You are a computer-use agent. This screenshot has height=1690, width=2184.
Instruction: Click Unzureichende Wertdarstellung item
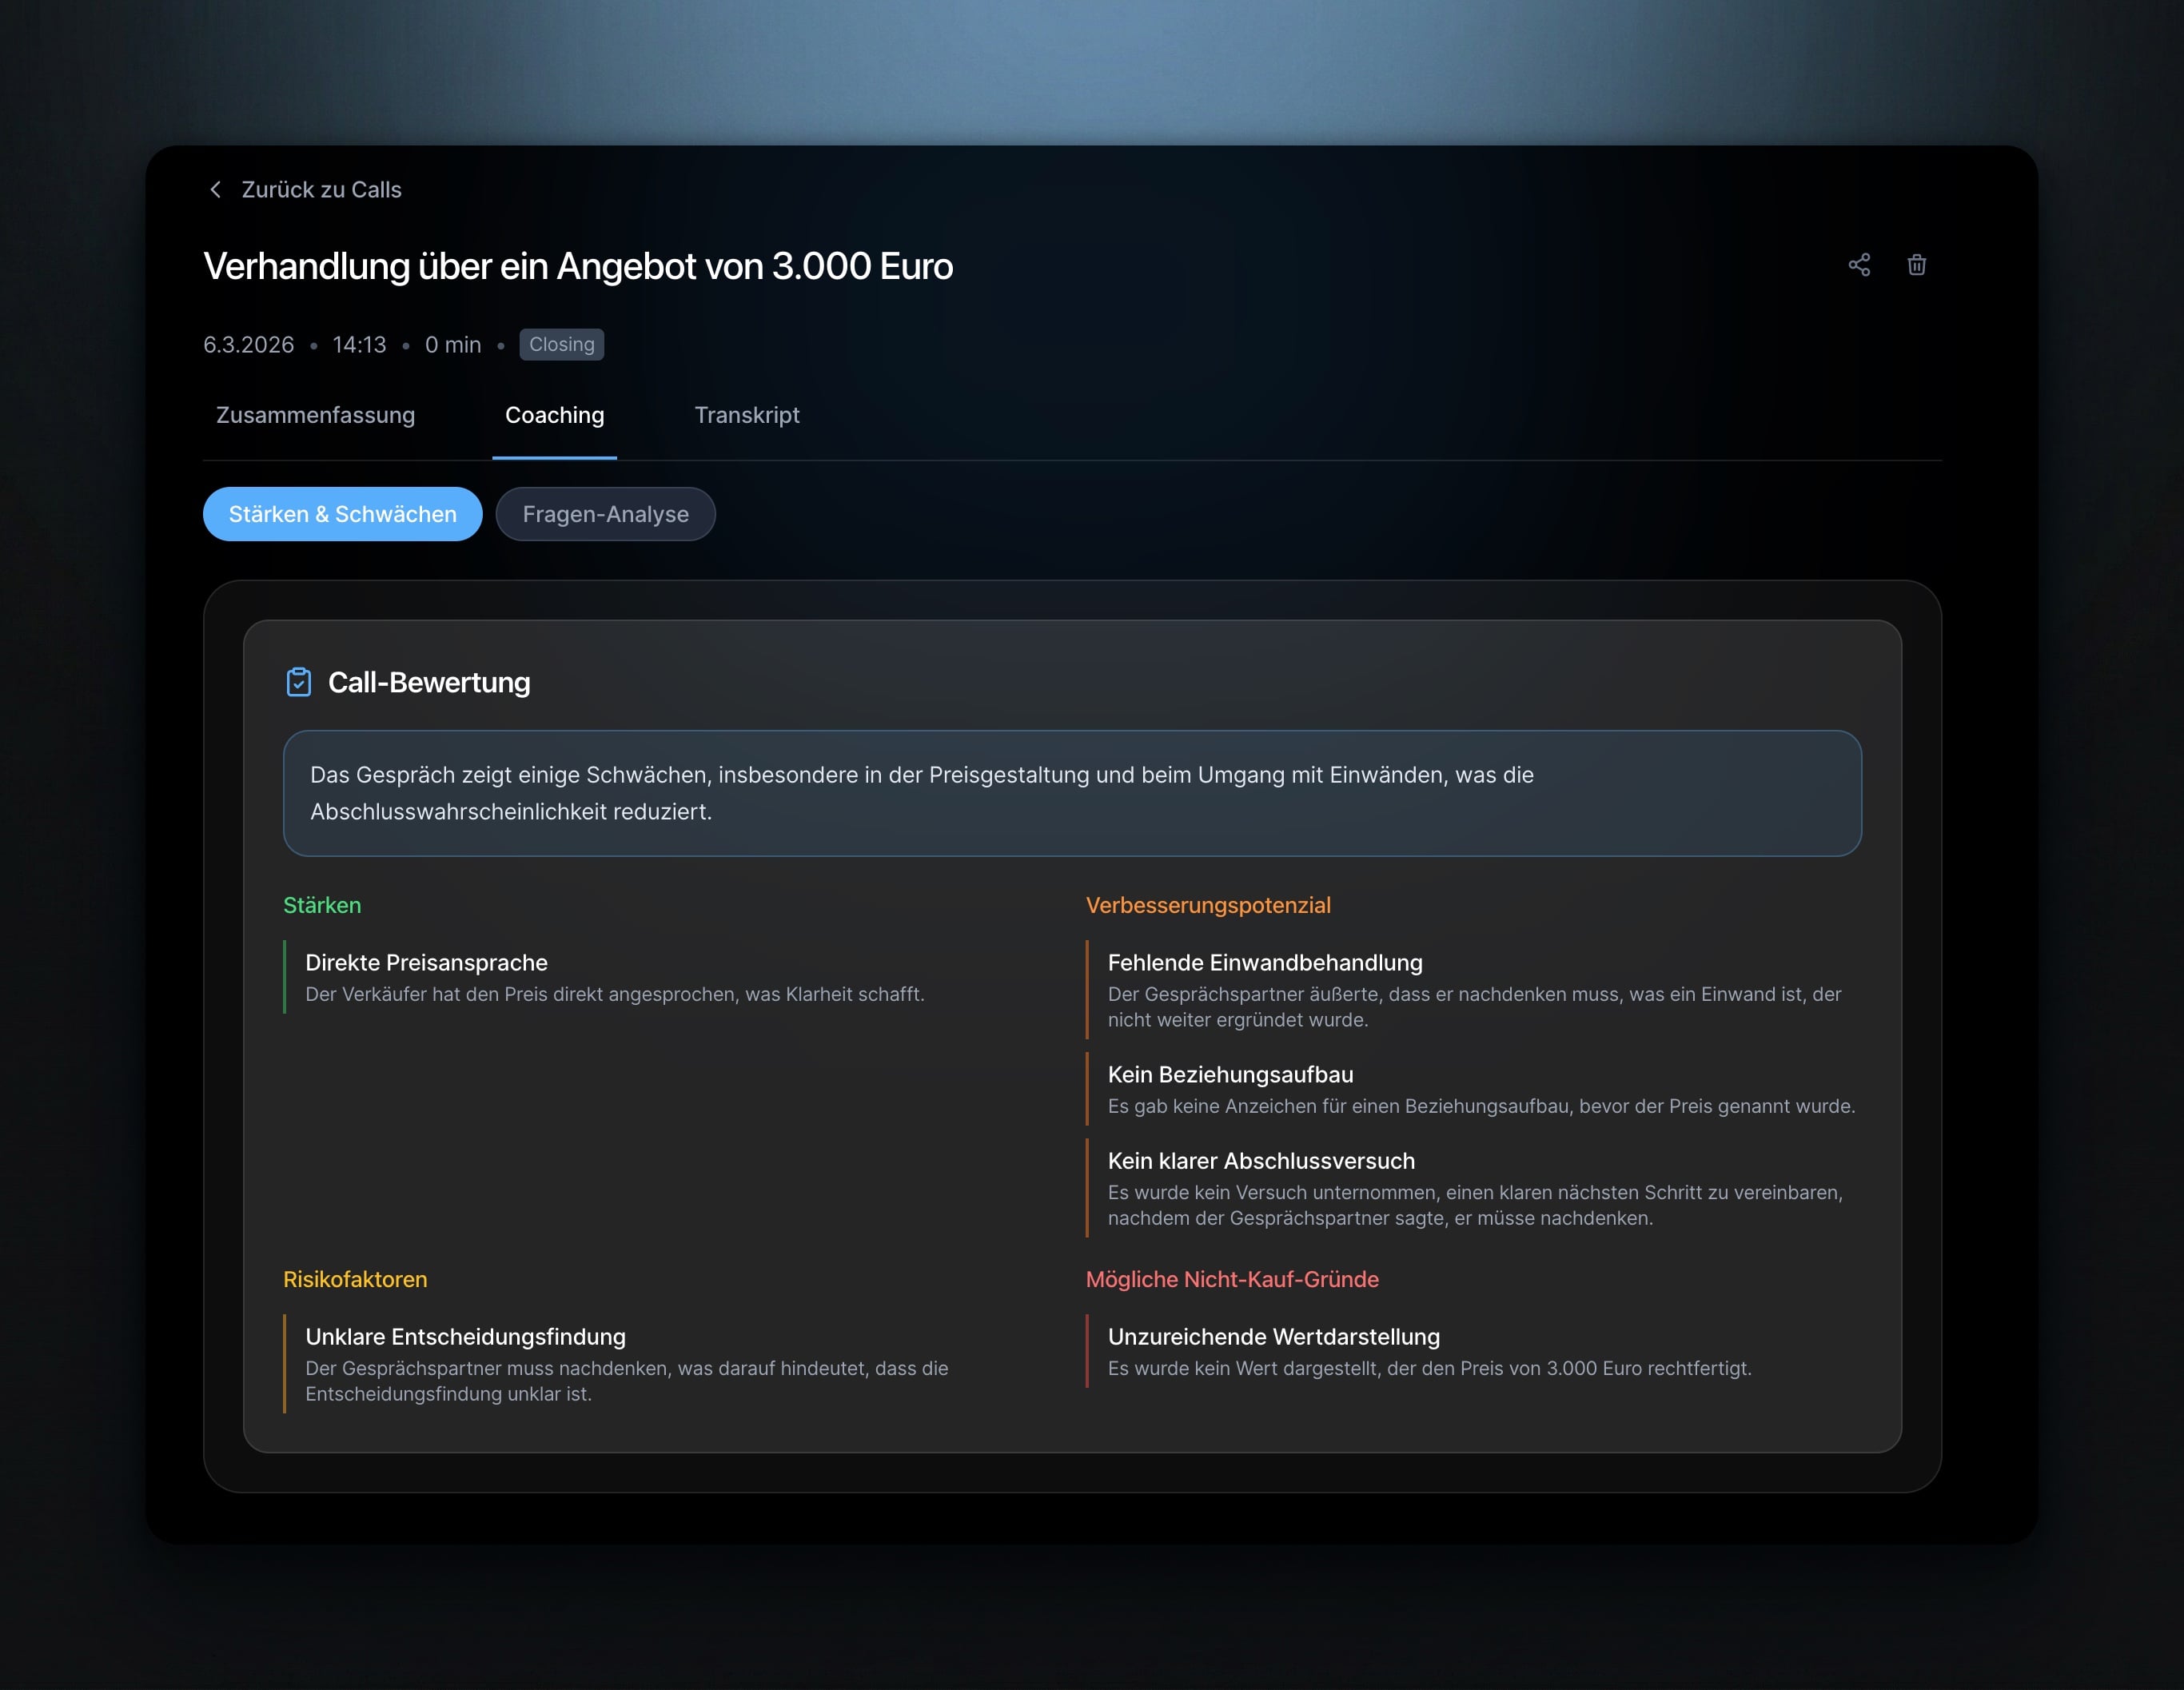tap(1474, 1351)
